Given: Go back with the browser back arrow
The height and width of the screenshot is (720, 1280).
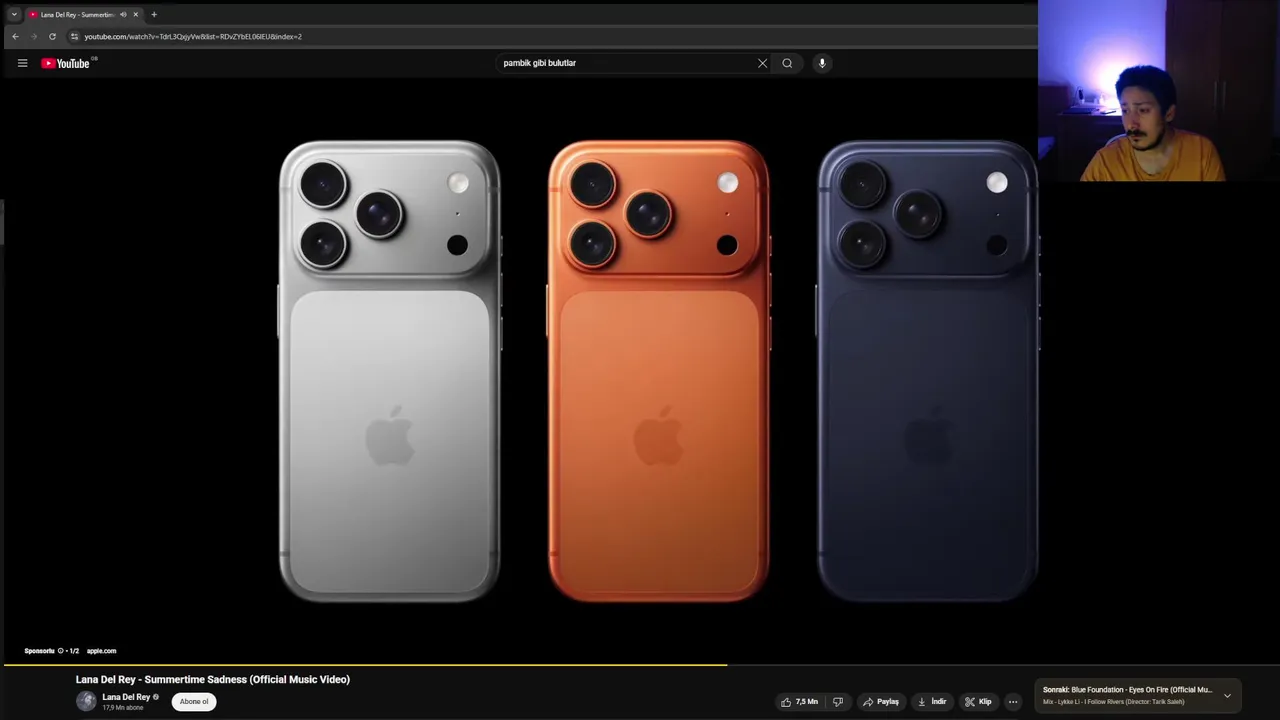Looking at the screenshot, I should [15, 36].
